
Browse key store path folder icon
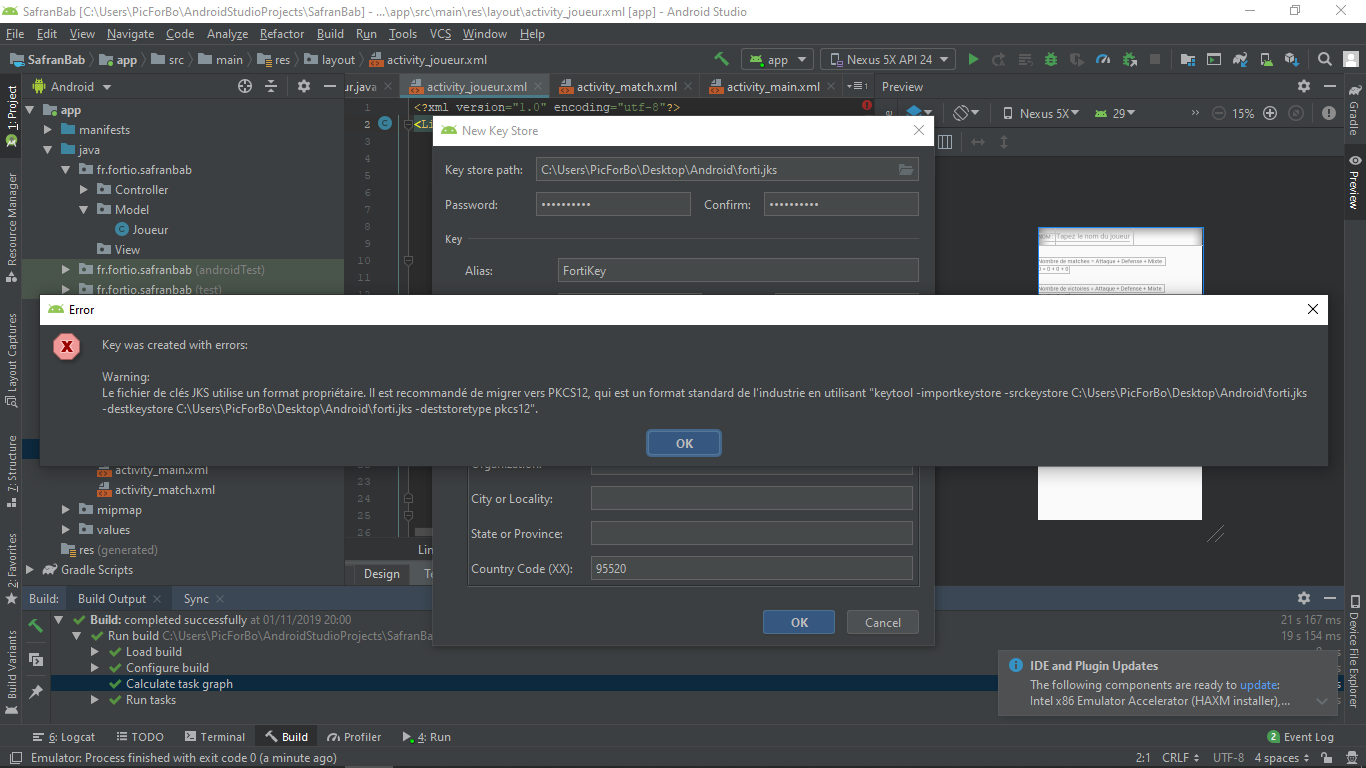tap(906, 170)
